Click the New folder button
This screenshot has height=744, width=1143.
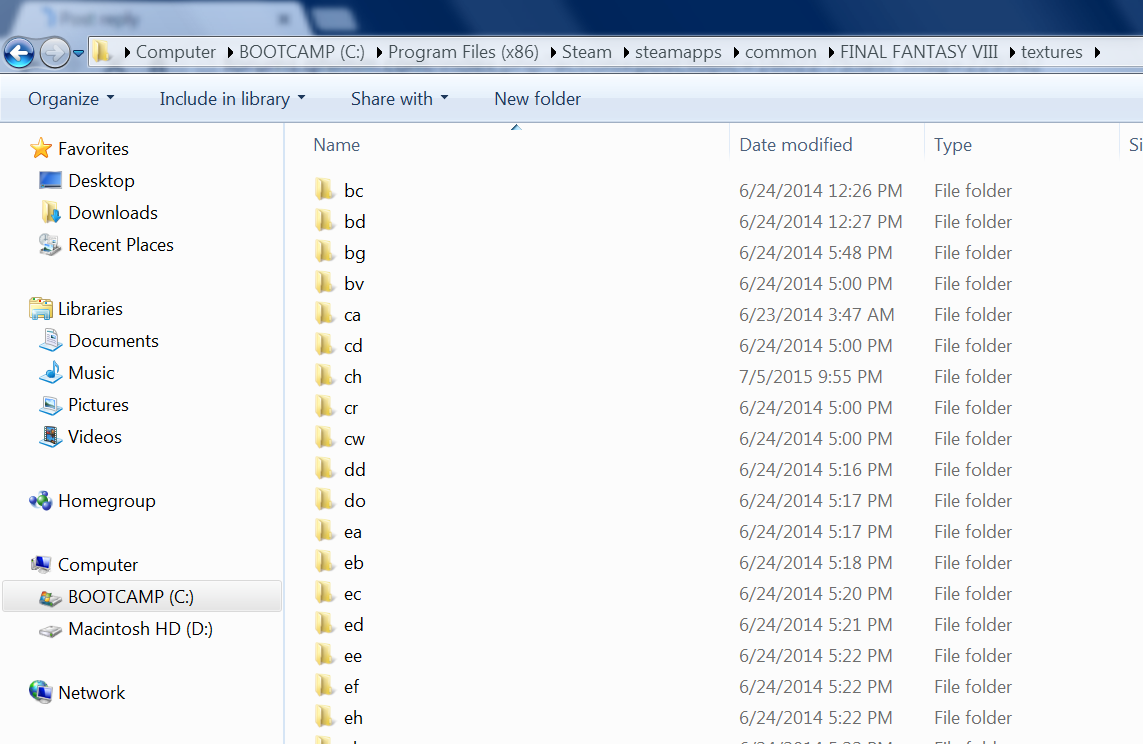[x=537, y=98]
